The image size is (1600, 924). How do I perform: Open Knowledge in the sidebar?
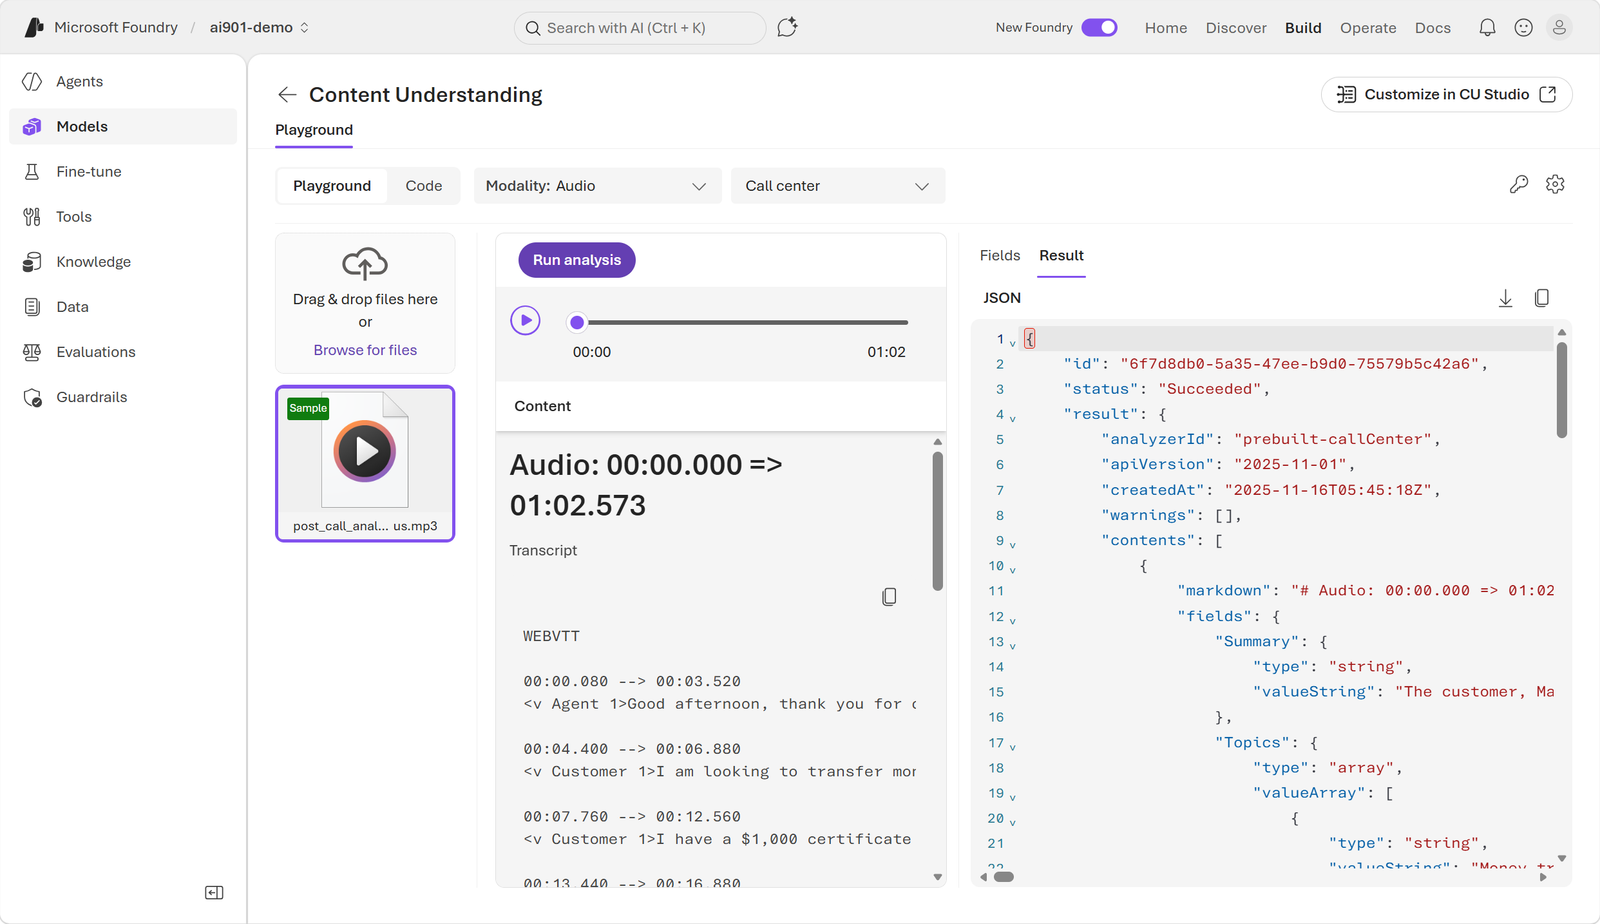coord(123,262)
